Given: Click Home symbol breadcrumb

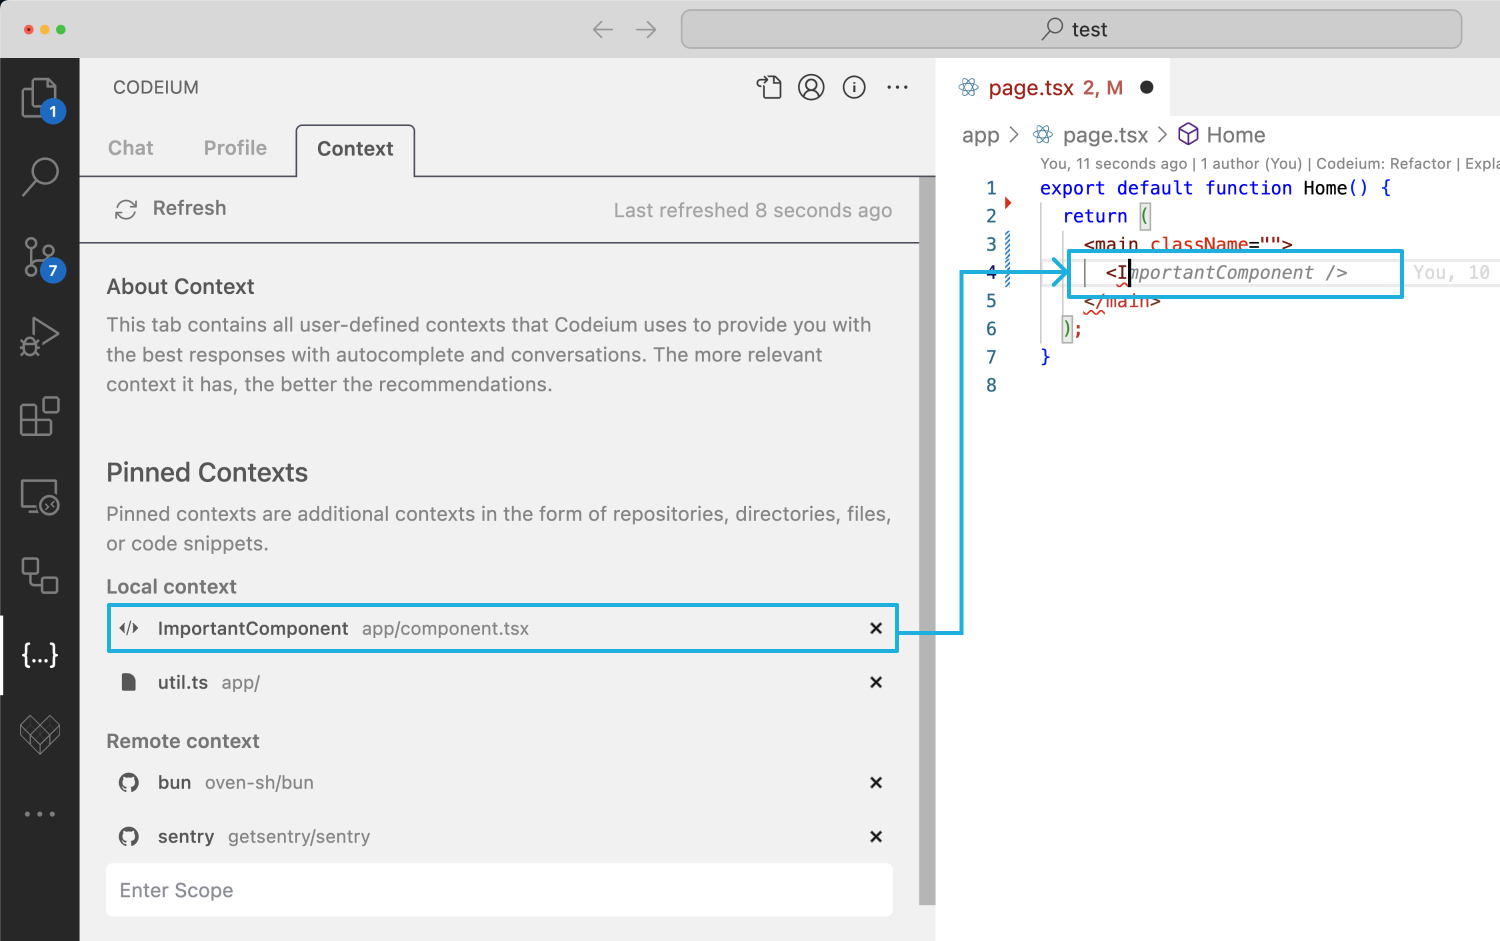Looking at the screenshot, I should pos(1222,135).
